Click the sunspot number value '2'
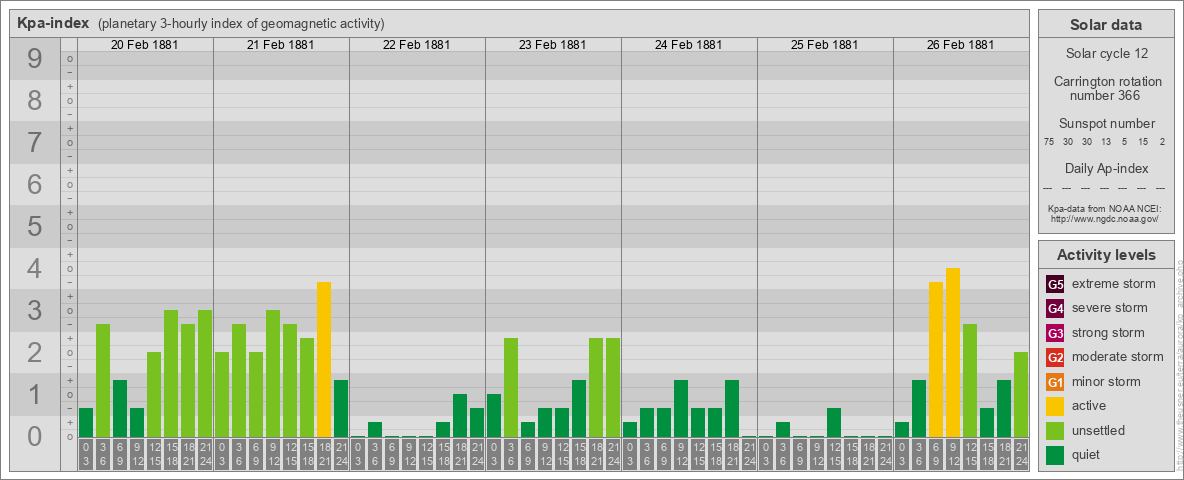The height and width of the screenshot is (480, 1184). [1164, 142]
